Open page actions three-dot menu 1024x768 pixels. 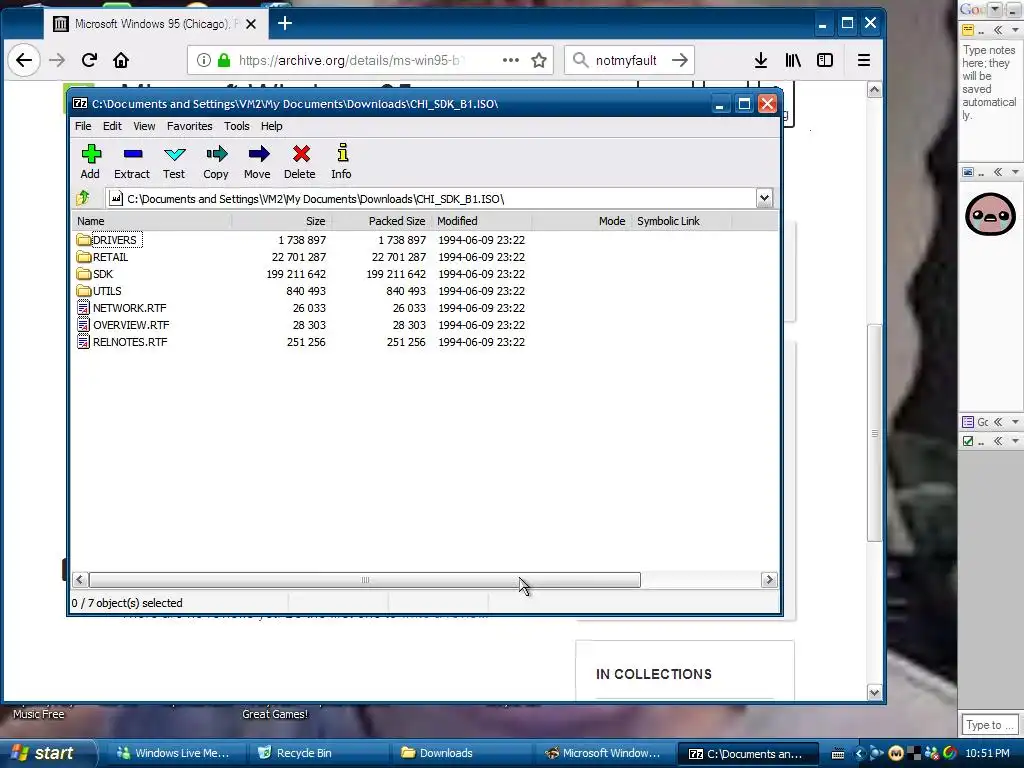pos(511,60)
